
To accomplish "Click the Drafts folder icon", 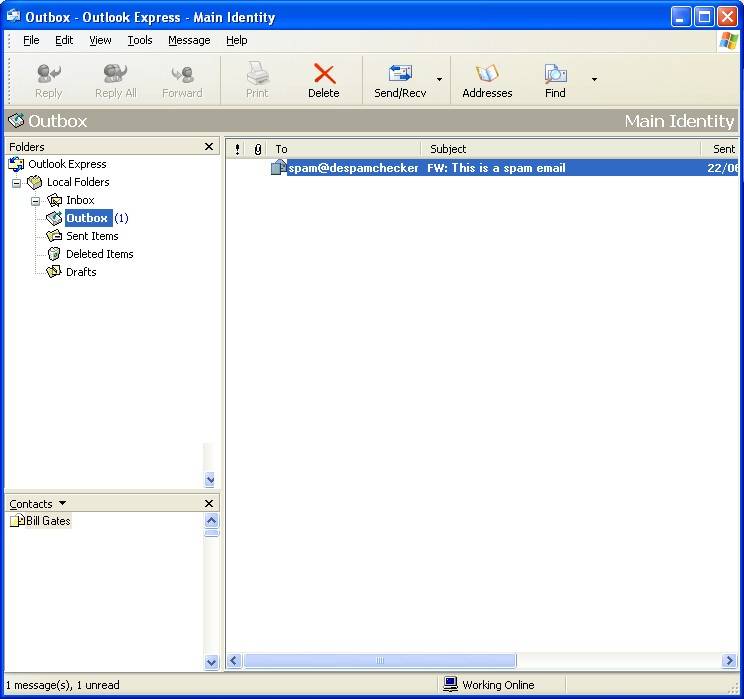I will (x=54, y=272).
